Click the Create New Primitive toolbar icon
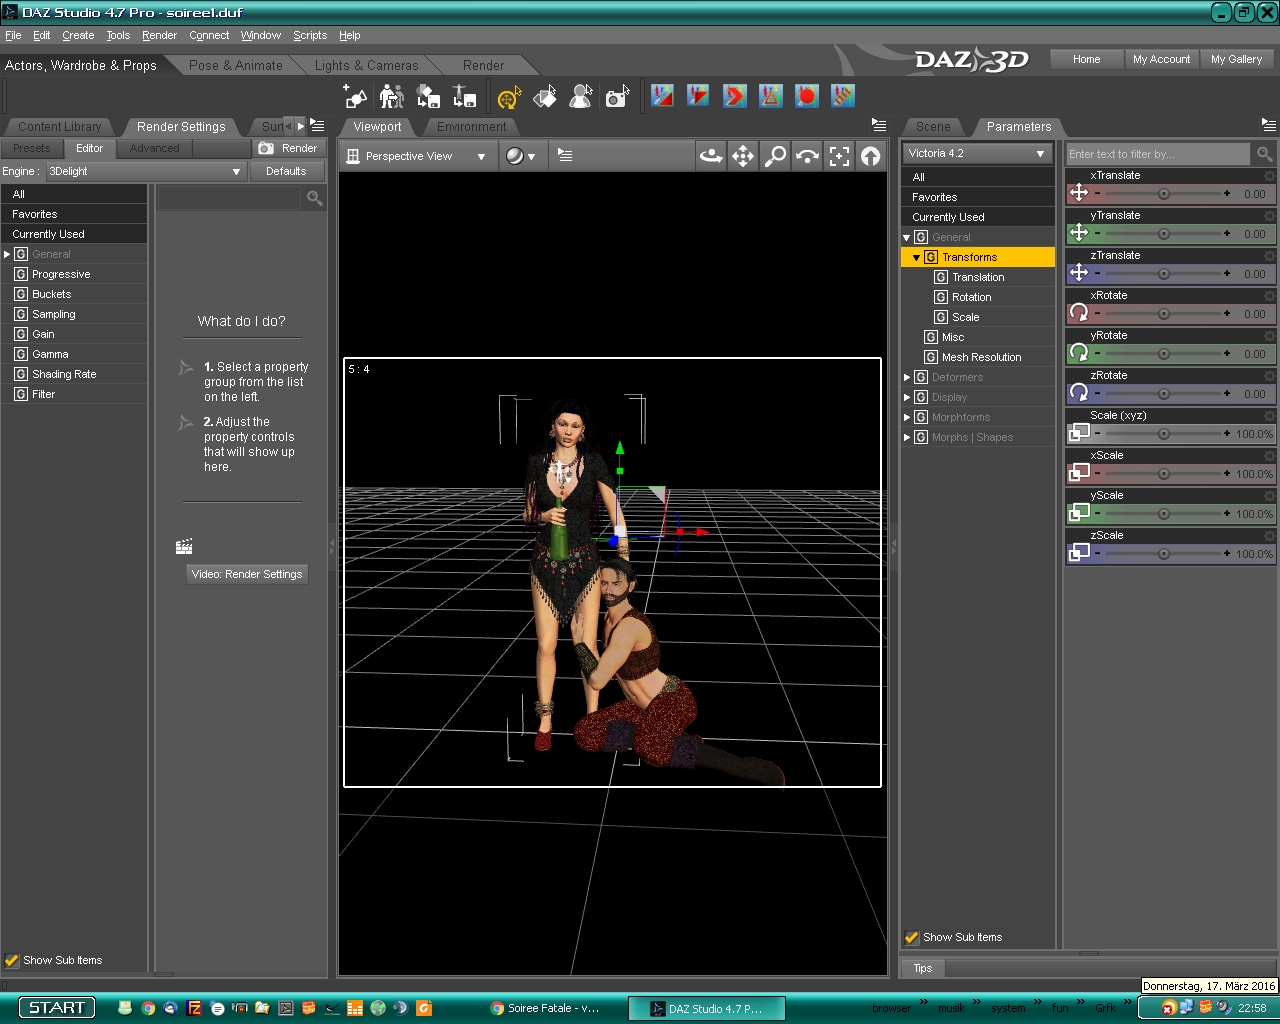This screenshot has height=1024, width=1280. pyautogui.click(x=355, y=96)
